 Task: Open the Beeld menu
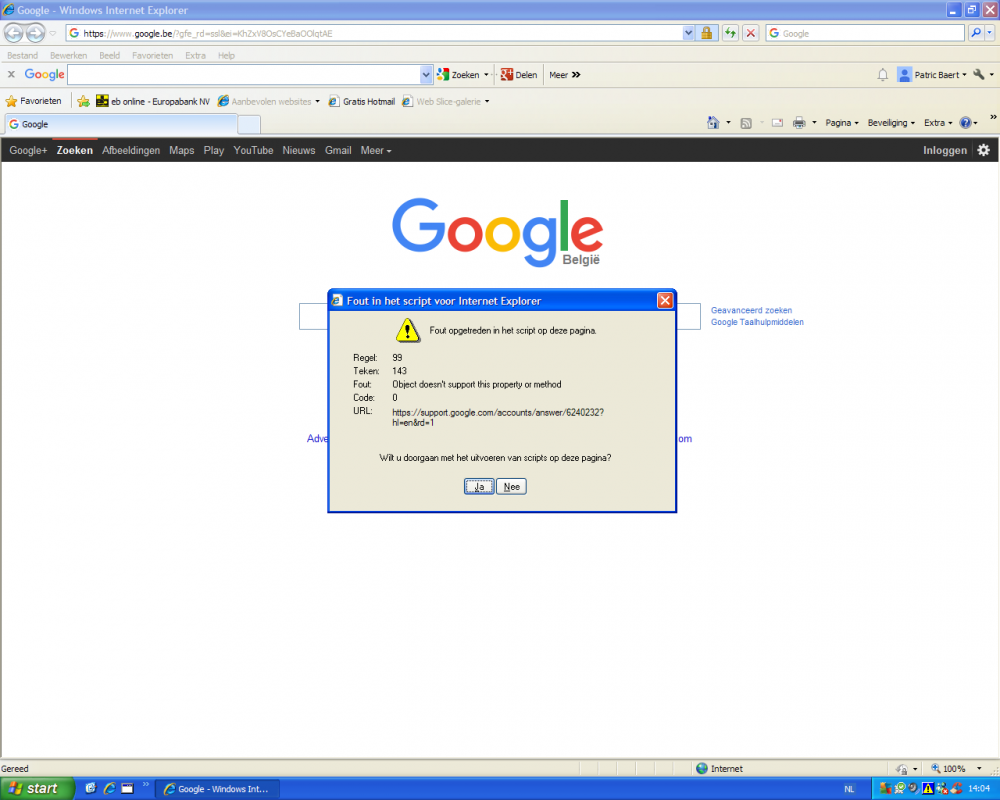point(110,56)
